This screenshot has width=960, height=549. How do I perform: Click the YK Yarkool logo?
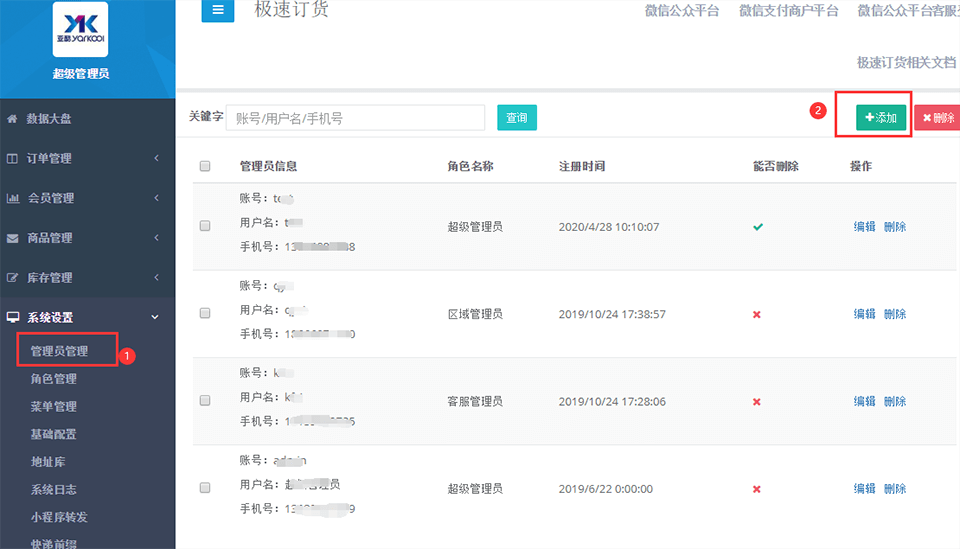81,29
